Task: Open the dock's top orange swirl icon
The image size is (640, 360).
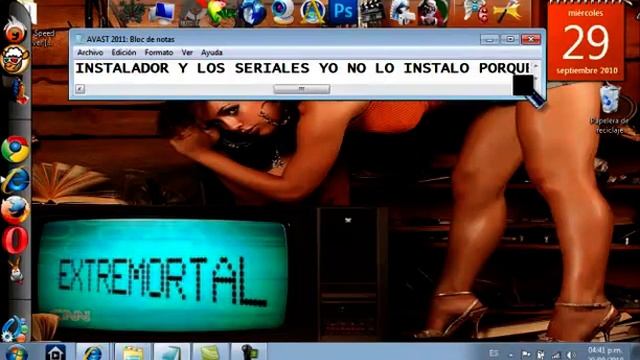Action: (15, 30)
